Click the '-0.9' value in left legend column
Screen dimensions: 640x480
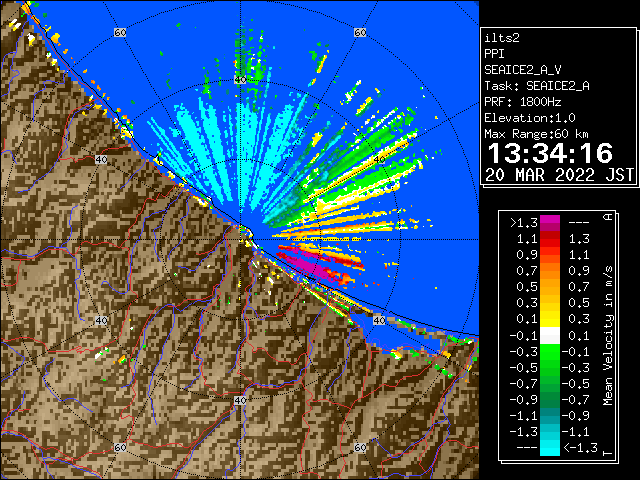pyautogui.click(x=524, y=400)
